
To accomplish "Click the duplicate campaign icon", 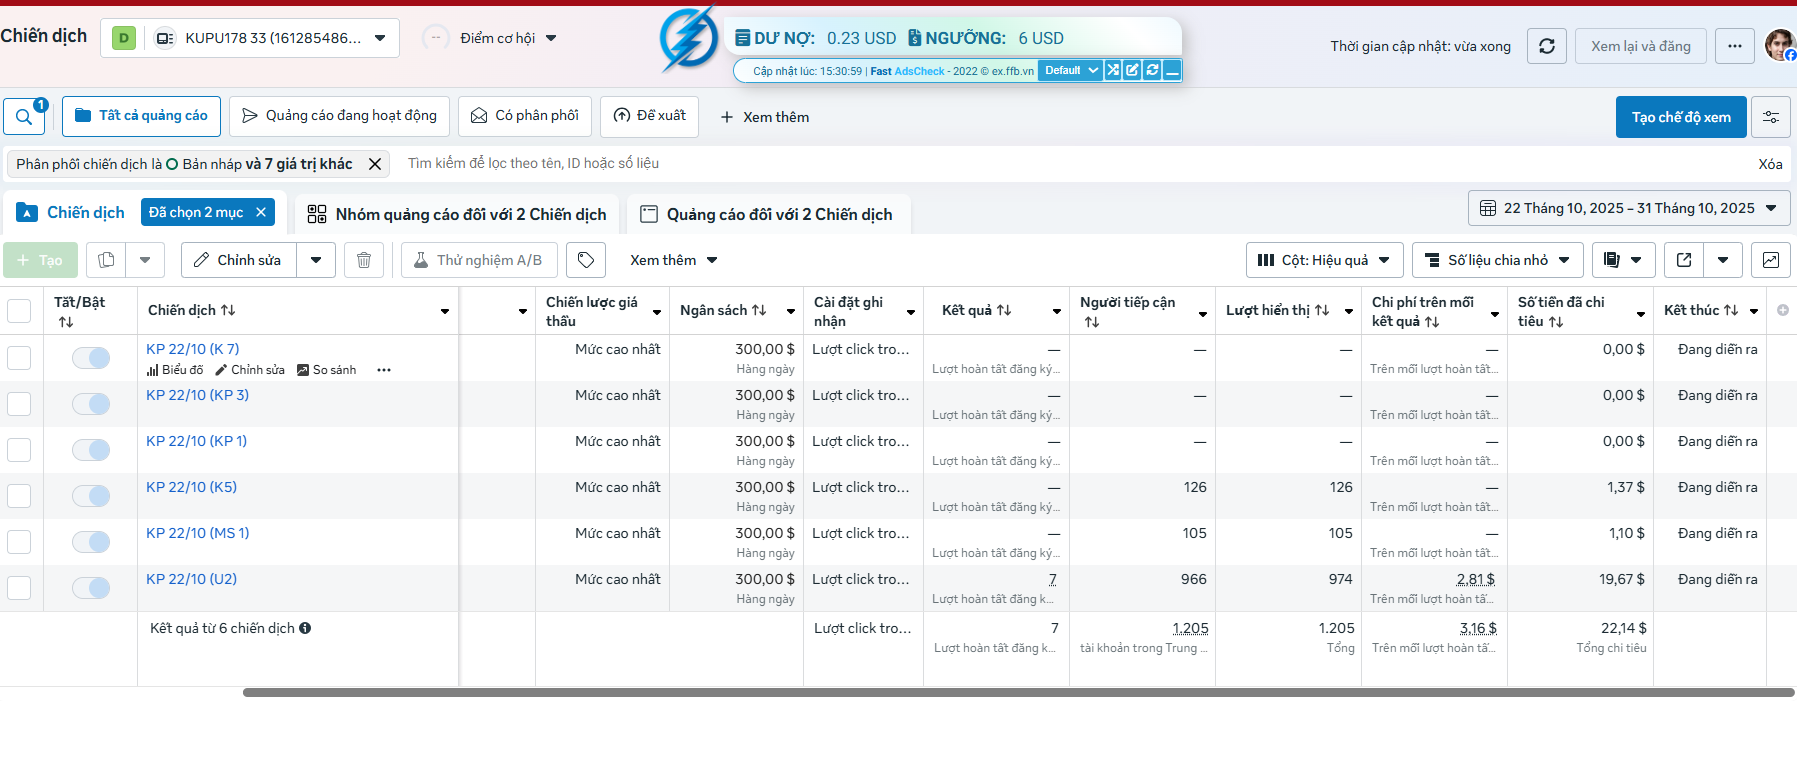I will 106,260.
